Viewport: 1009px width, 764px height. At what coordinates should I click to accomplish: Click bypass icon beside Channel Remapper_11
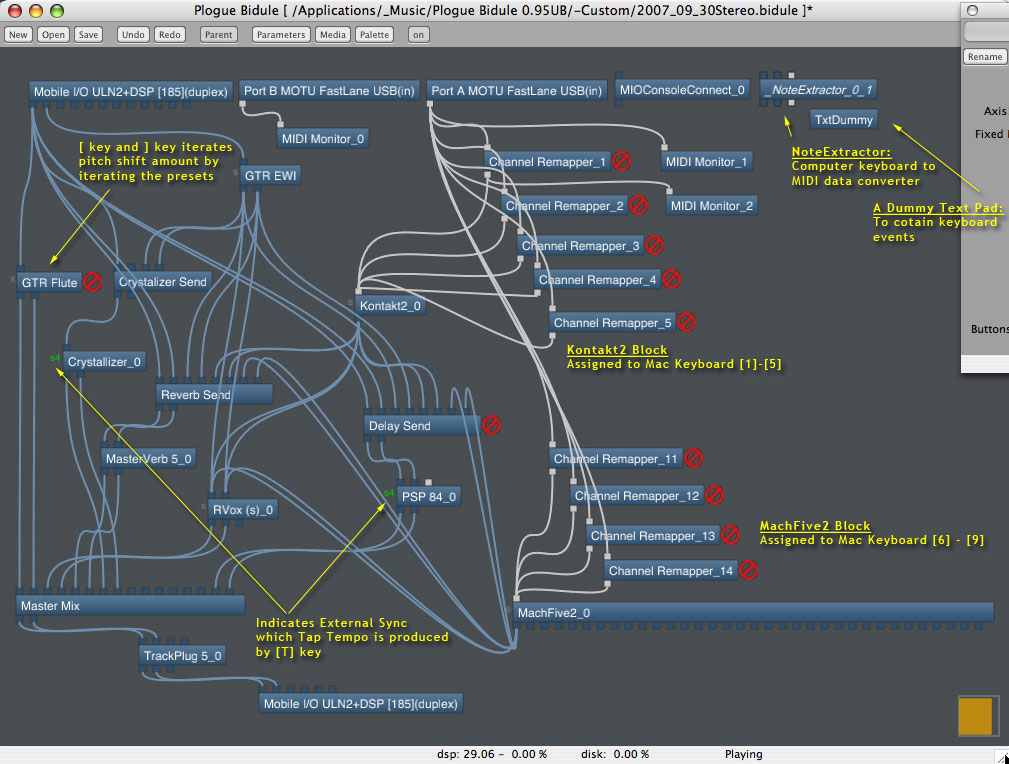(693, 458)
